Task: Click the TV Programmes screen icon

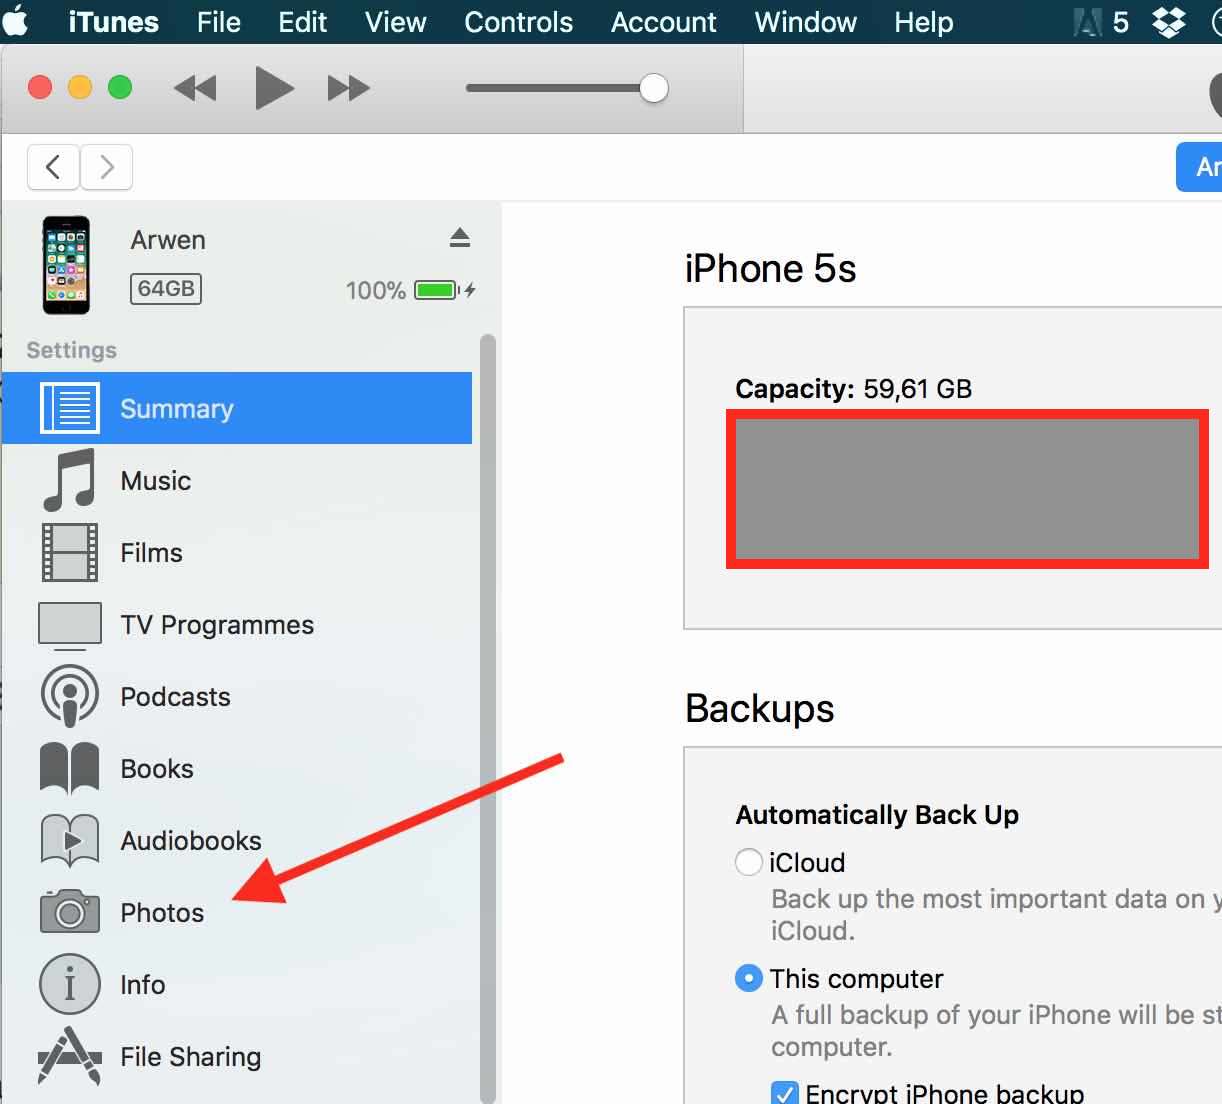Action: pyautogui.click(x=70, y=625)
